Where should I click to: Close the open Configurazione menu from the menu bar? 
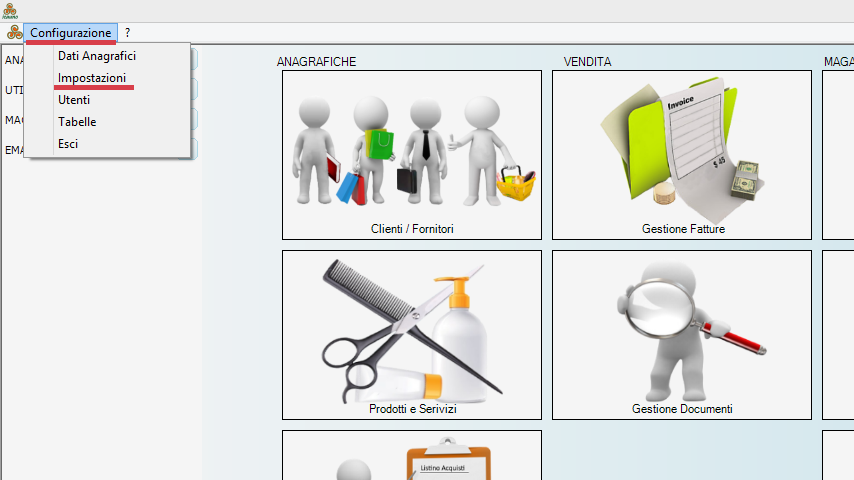(x=70, y=33)
